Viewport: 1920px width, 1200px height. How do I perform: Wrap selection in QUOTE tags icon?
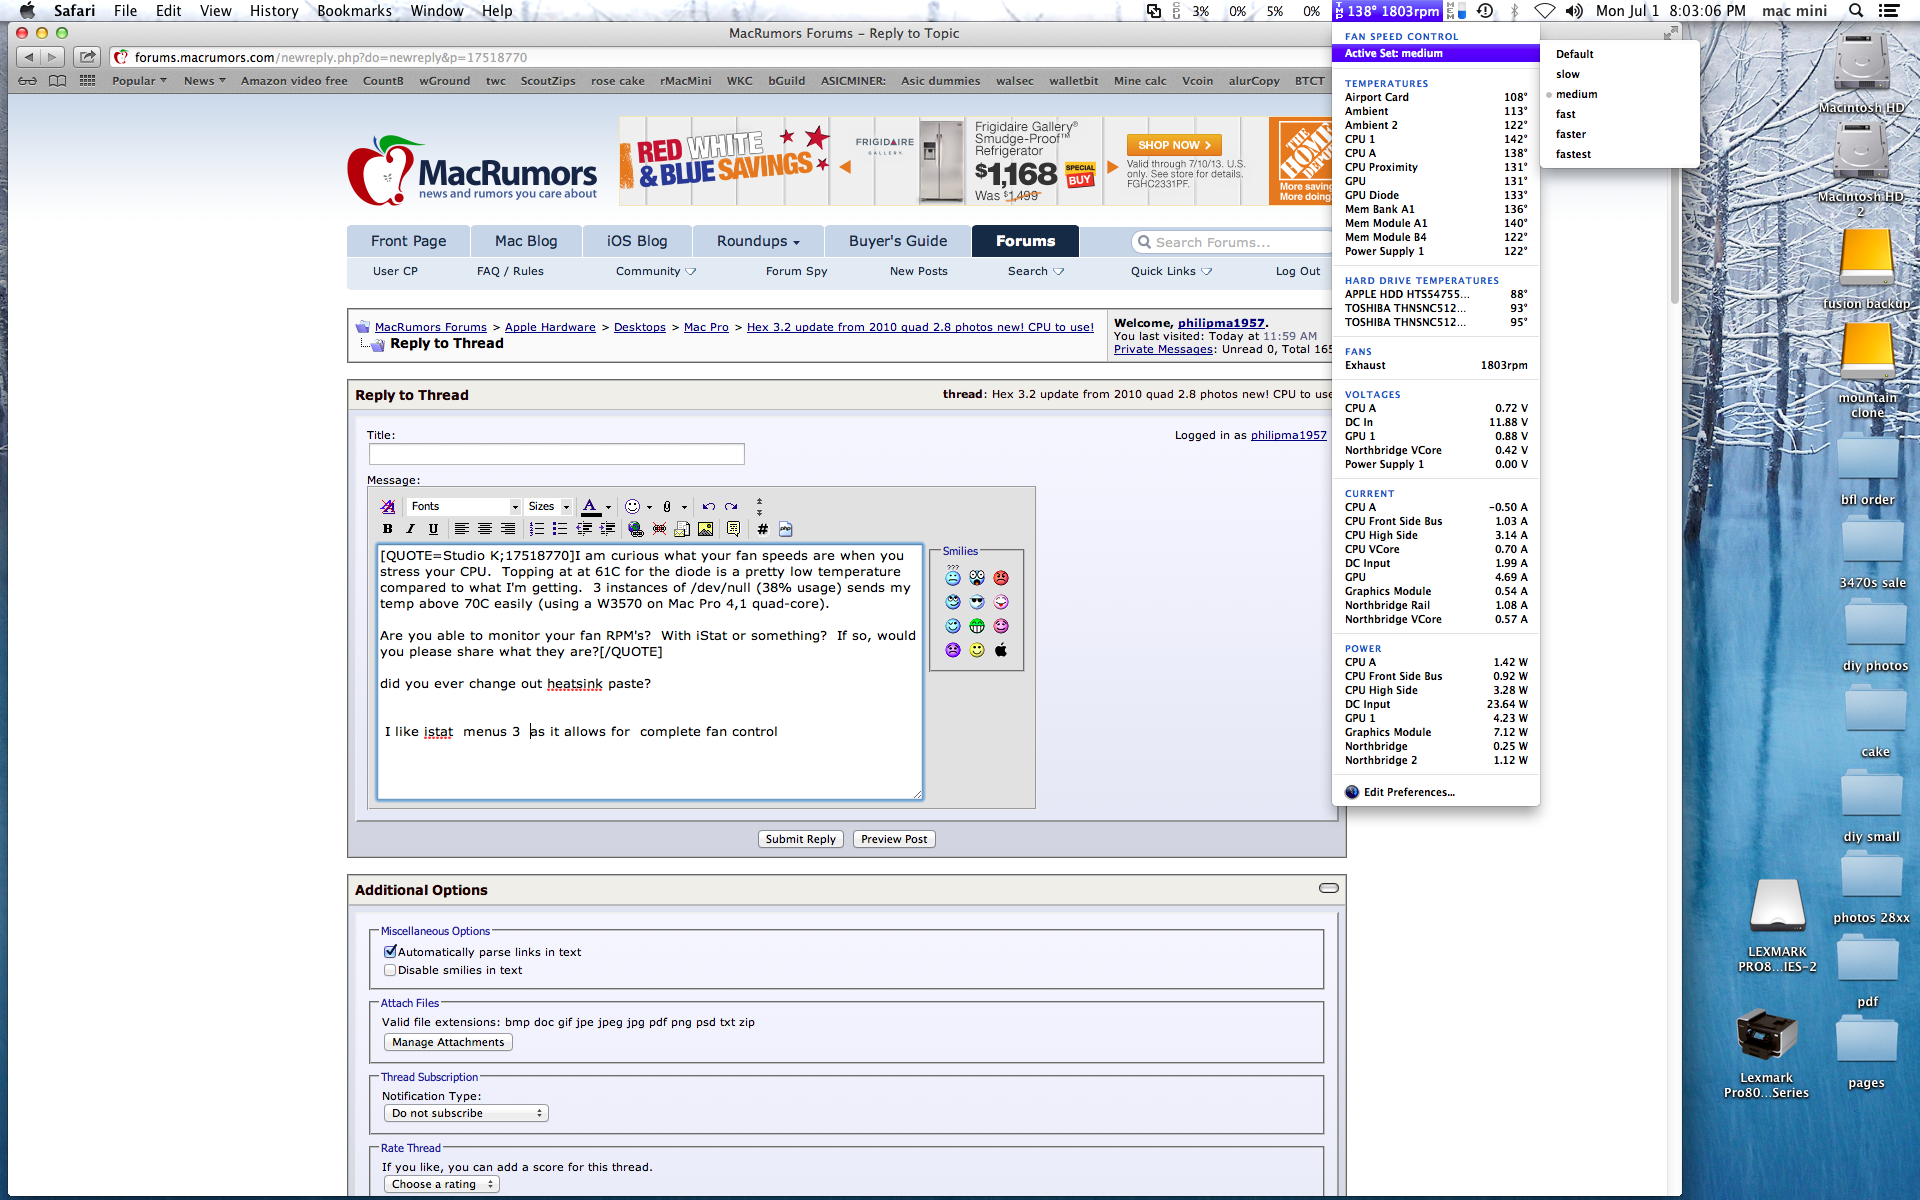734,529
